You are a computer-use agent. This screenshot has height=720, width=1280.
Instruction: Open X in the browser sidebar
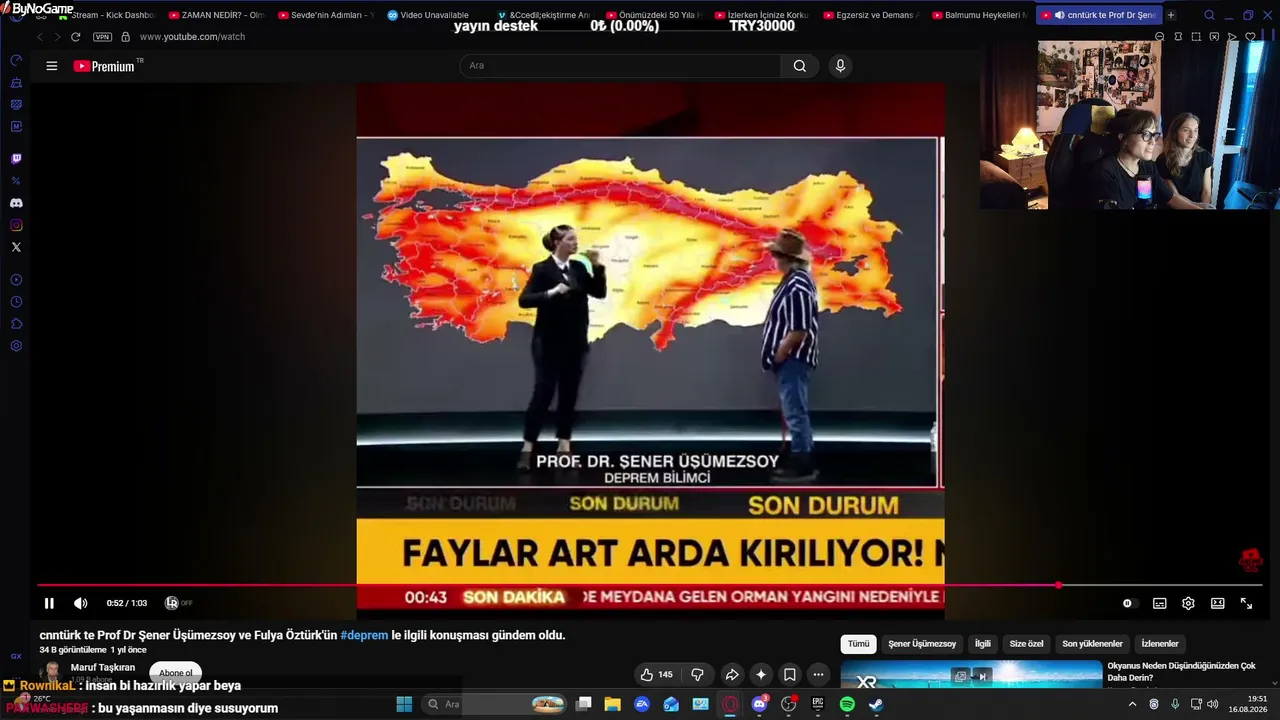click(16, 247)
